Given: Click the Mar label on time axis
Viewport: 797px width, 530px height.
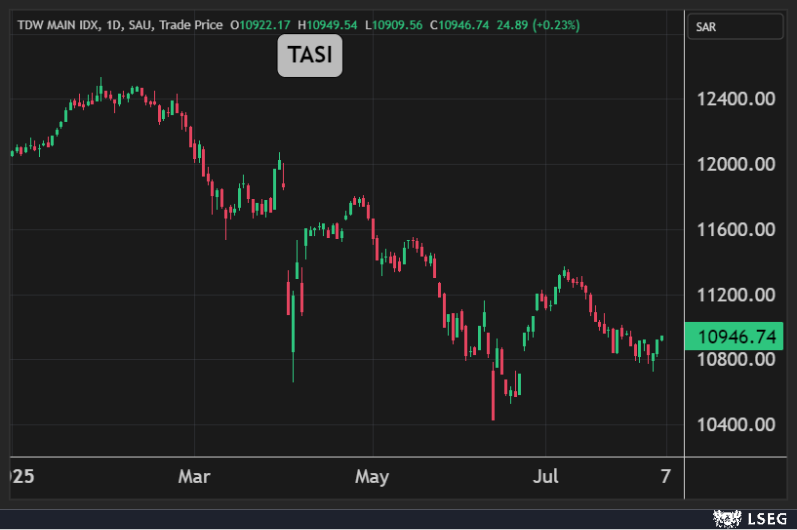Looking at the screenshot, I should [194, 475].
